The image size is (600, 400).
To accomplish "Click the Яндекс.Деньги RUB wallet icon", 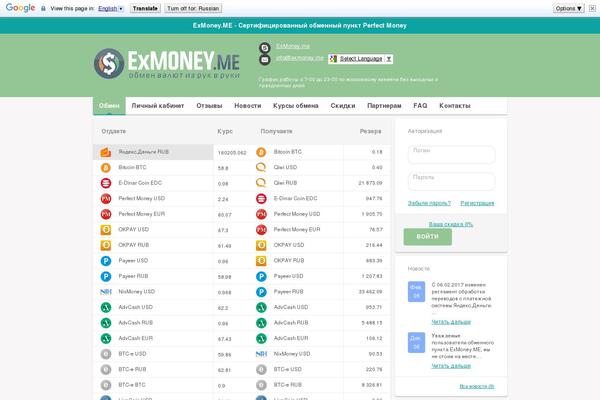I will [x=106, y=152].
